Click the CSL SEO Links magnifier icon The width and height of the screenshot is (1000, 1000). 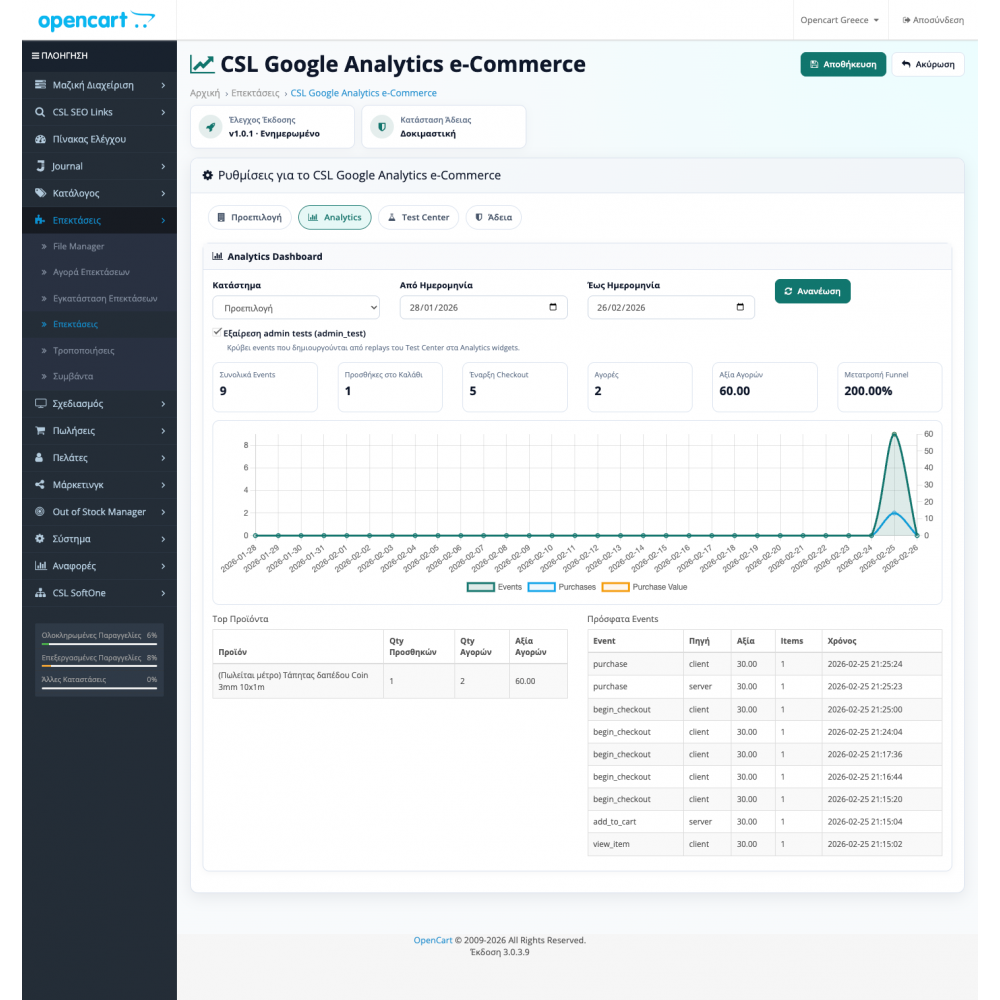(40, 112)
